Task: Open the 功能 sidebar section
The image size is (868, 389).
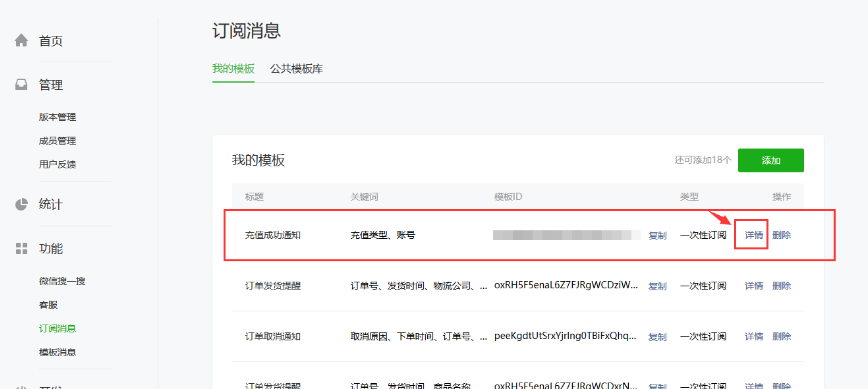Action: [x=50, y=248]
